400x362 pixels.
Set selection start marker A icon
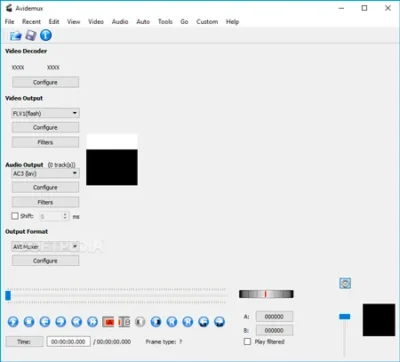point(108,322)
